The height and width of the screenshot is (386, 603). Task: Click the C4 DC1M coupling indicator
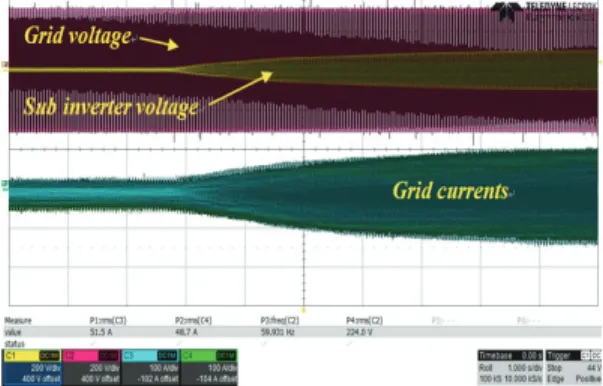(x=226, y=356)
